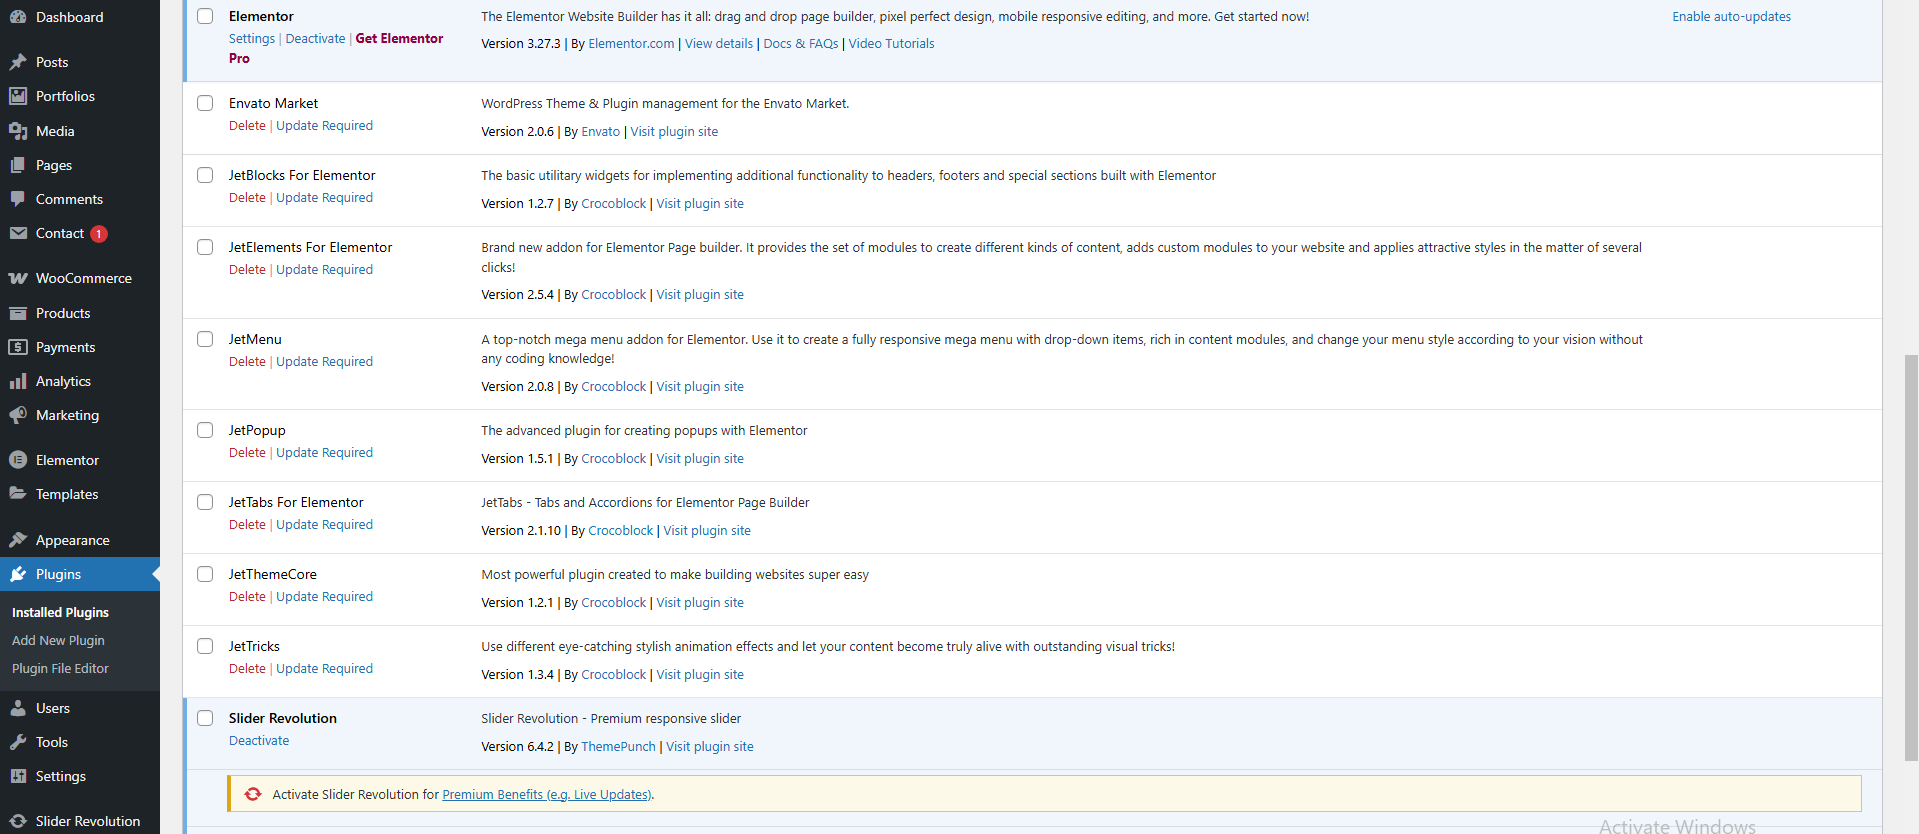
Task: Open Elementor View details link
Action: pos(719,43)
